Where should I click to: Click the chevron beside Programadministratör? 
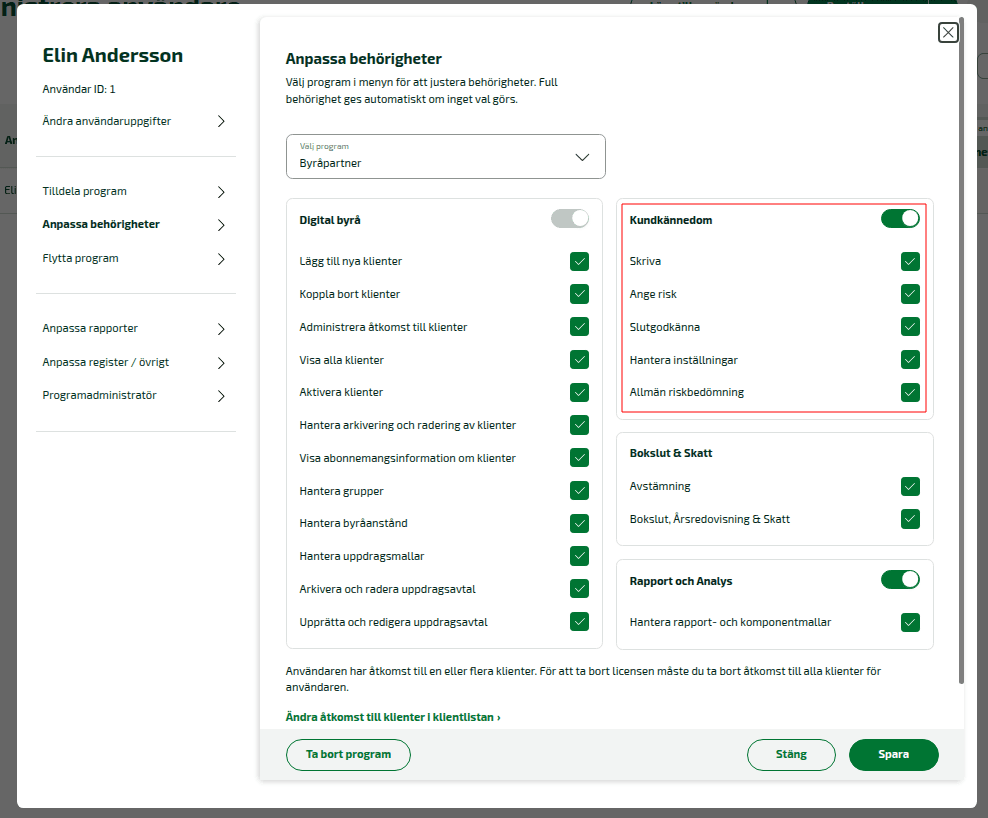[x=221, y=396]
